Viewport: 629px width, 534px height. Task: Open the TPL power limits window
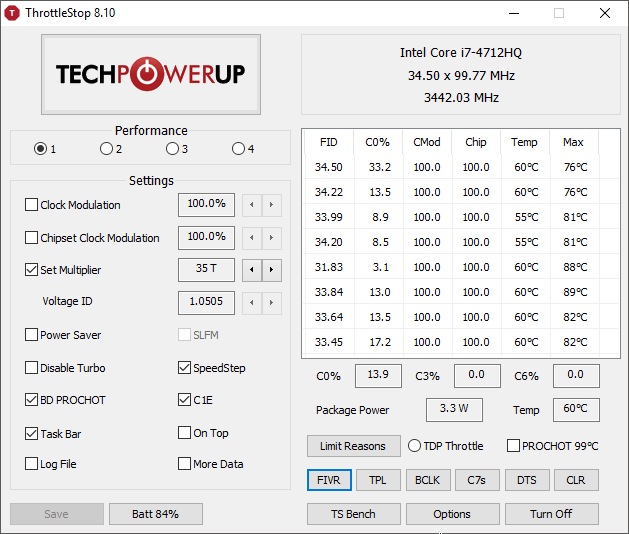[378, 480]
